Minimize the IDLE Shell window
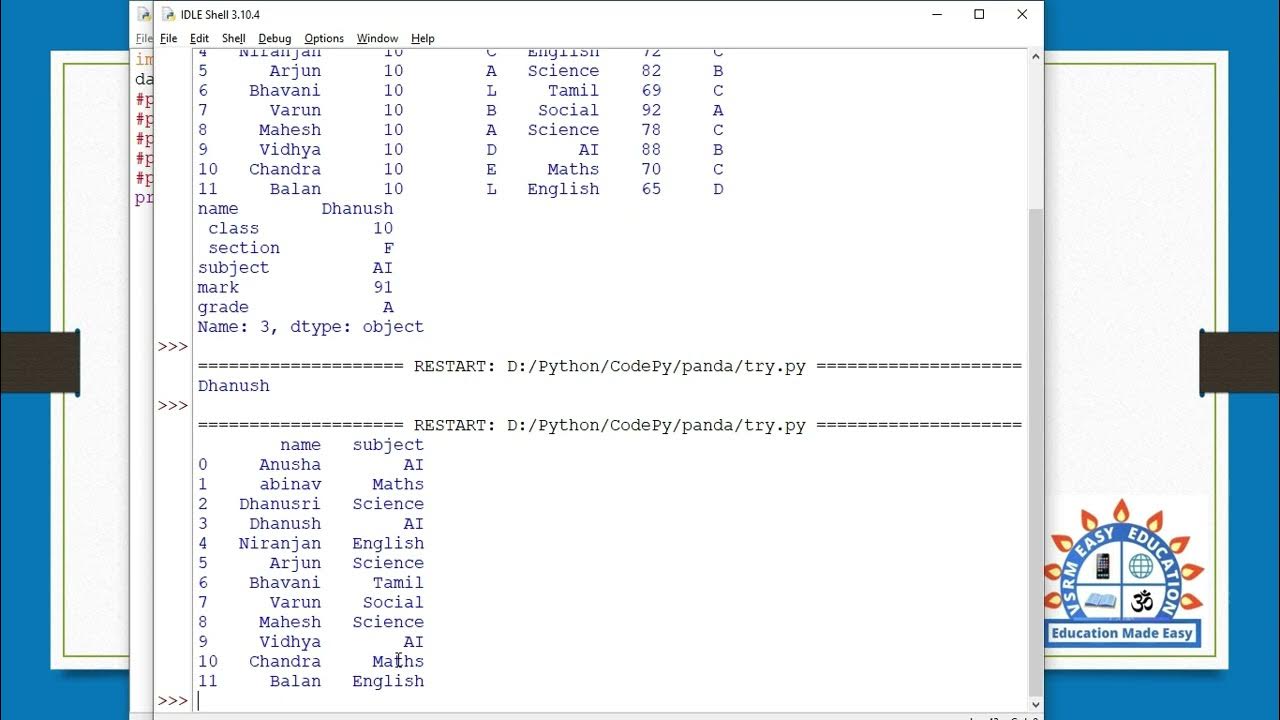Image resolution: width=1280 pixels, height=720 pixels. (x=937, y=14)
